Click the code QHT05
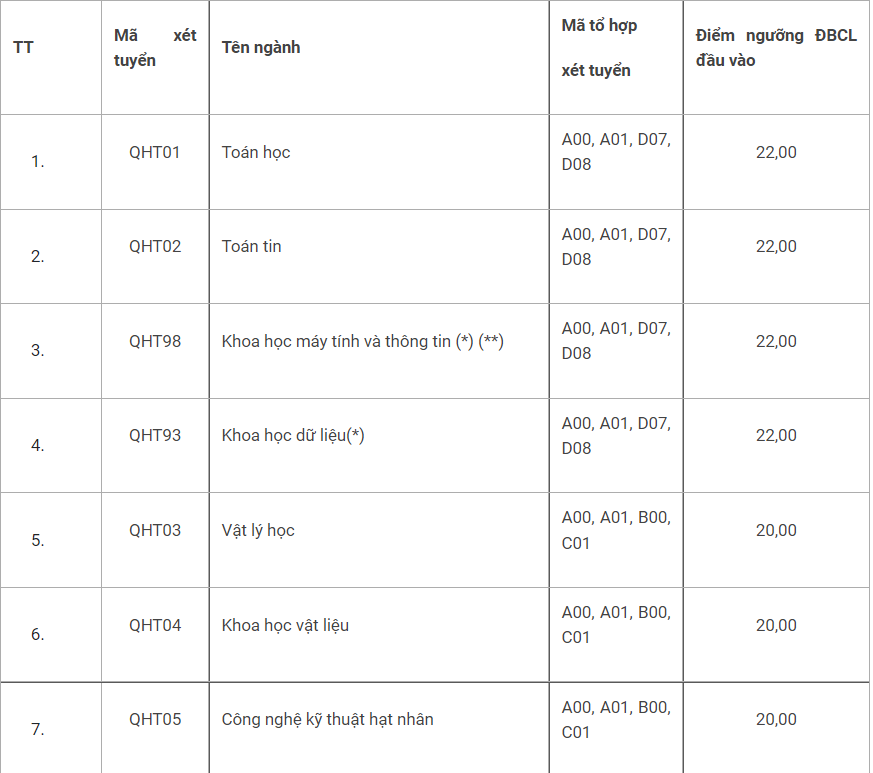Image resolution: width=873 pixels, height=773 pixels. [155, 720]
